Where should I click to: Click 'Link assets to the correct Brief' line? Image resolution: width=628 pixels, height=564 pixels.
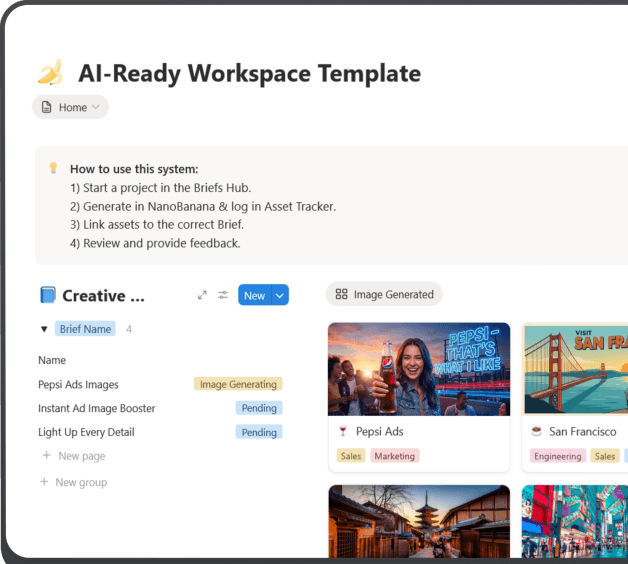pos(157,225)
